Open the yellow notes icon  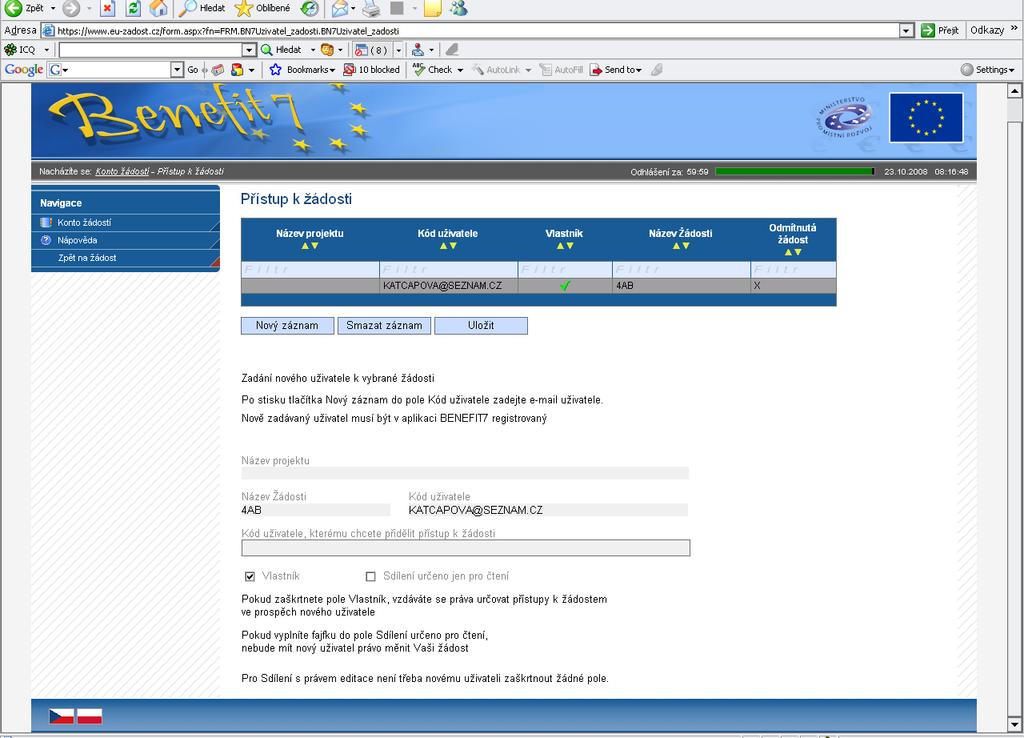click(x=432, y=8)
